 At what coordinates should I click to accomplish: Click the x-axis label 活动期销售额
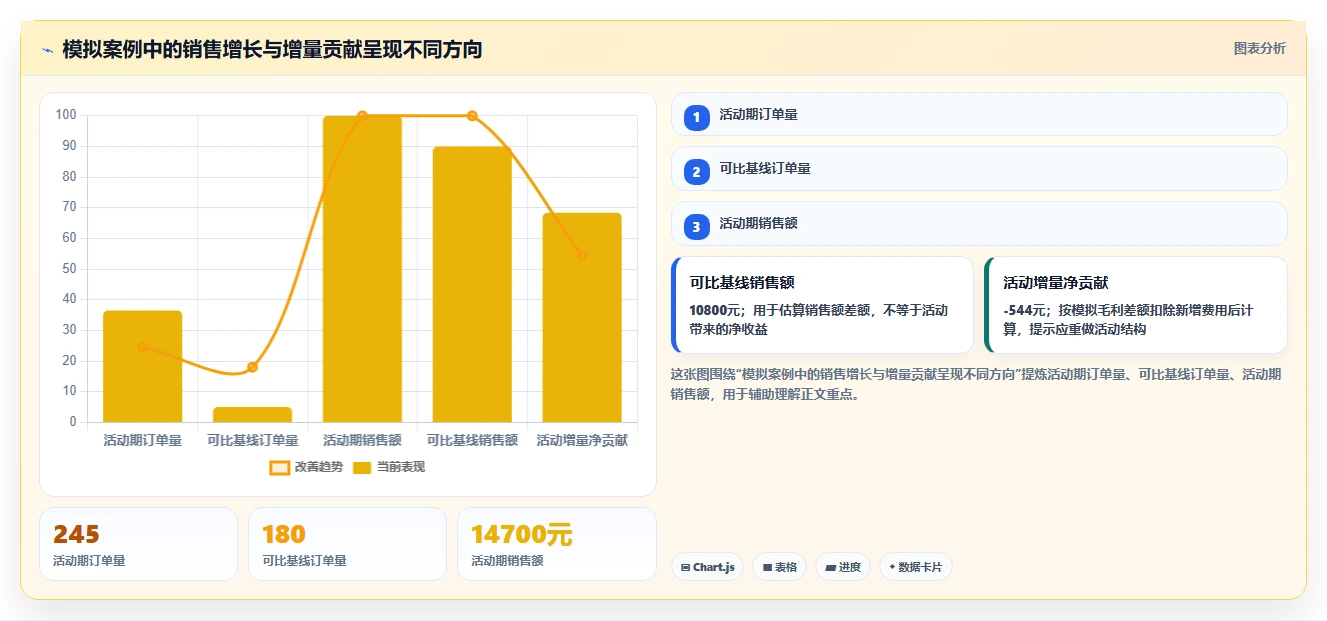click(362, 440)
